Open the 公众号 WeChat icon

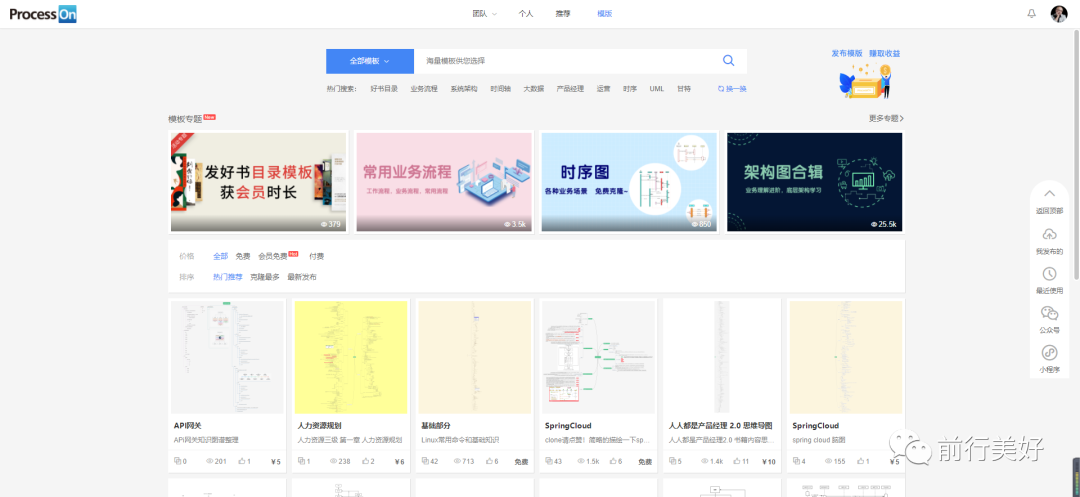(x=1049, y=313)
